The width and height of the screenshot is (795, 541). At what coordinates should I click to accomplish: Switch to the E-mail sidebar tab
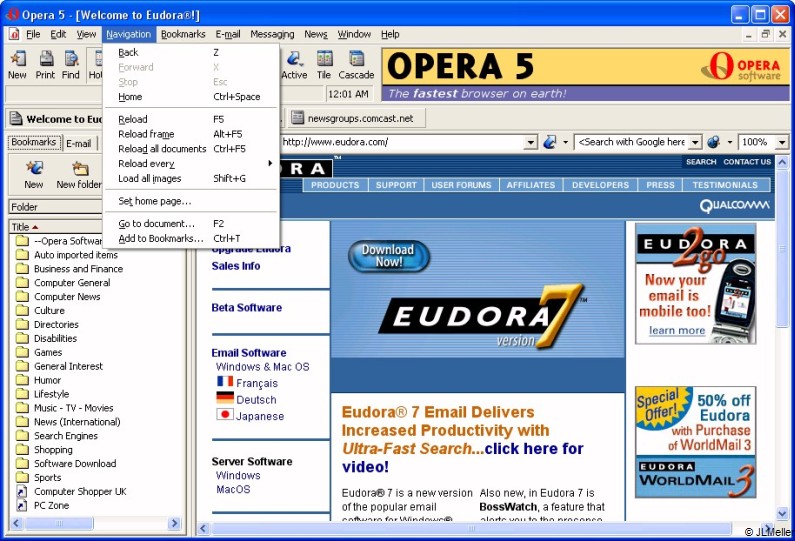click(79, 143)
